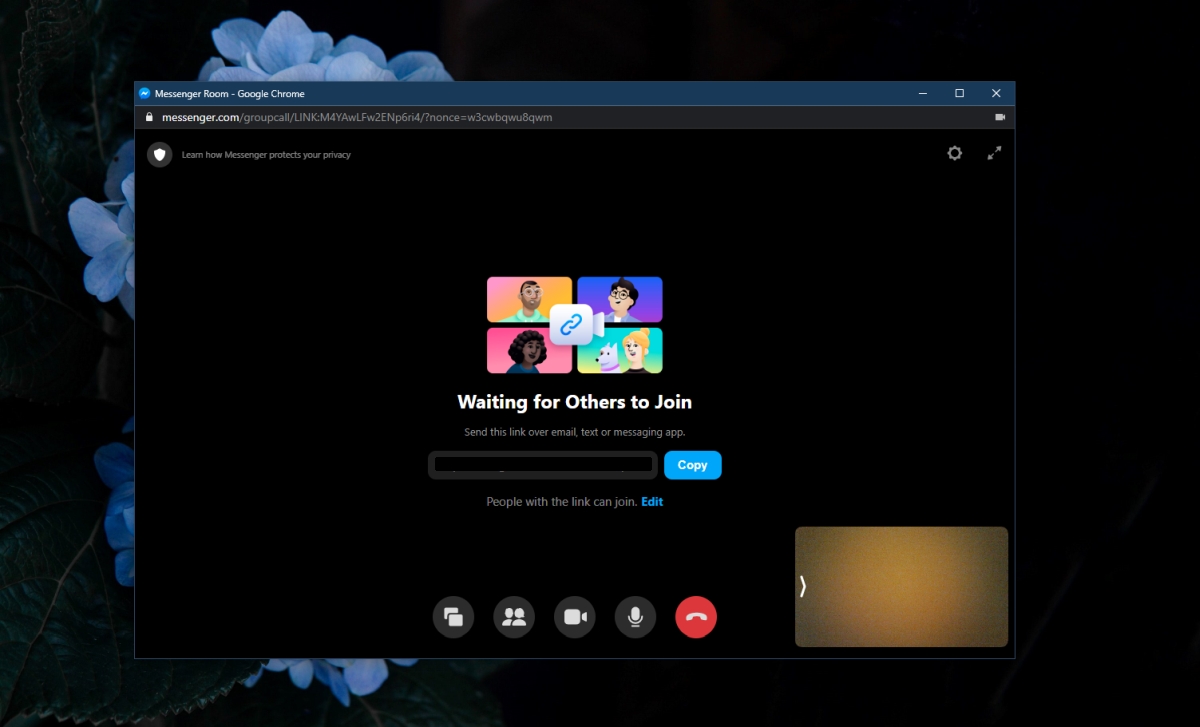Mute the microphone
The width and height of the screenshot is (1200, 727).
[x=635, y=617]
